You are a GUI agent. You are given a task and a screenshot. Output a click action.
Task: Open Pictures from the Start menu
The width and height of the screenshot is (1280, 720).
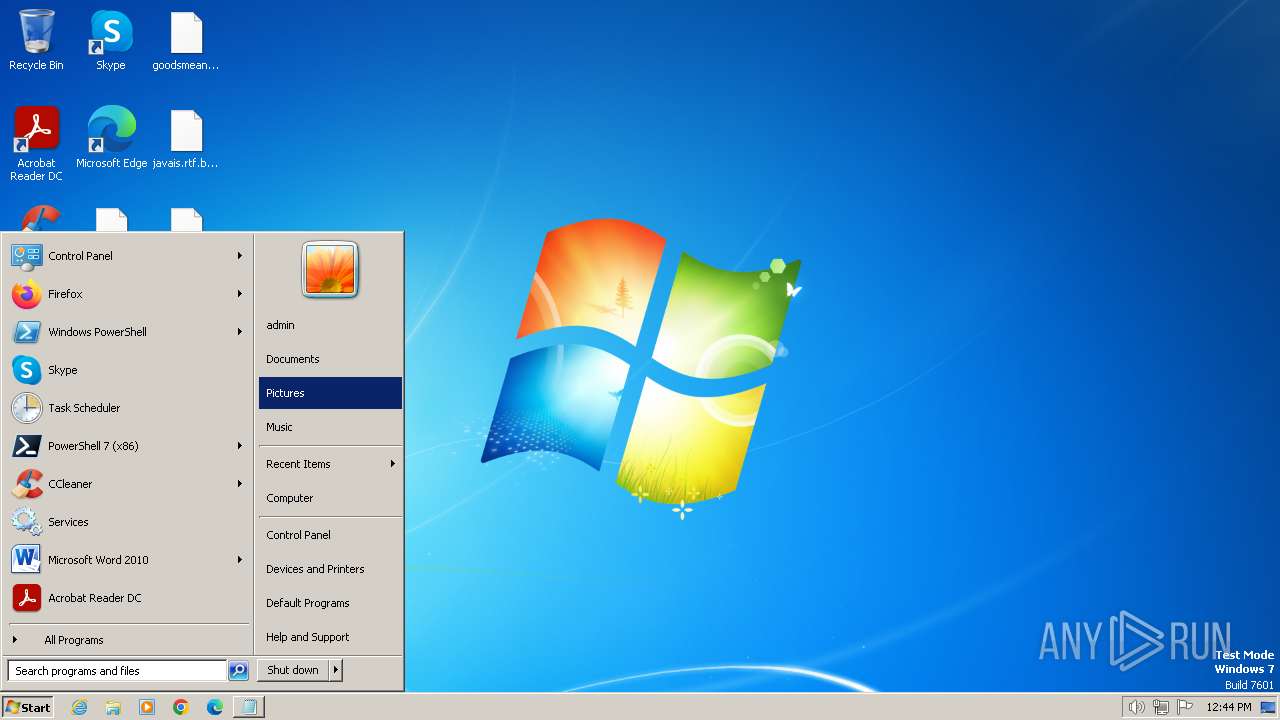[x=330, y=393]
